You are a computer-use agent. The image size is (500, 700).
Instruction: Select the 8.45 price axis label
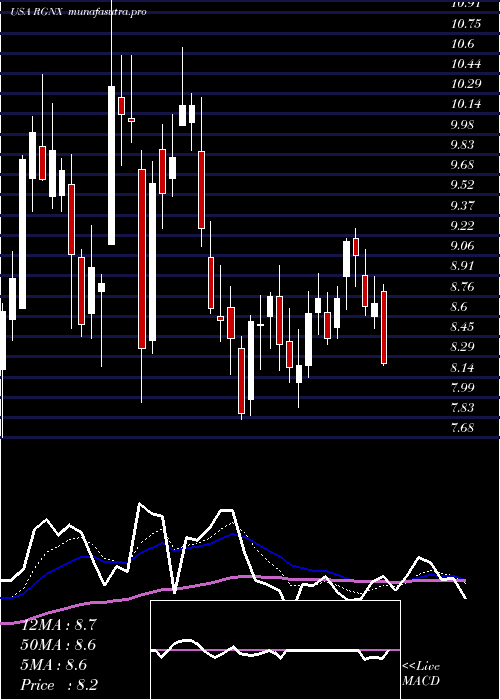click(x=462, y=327)
